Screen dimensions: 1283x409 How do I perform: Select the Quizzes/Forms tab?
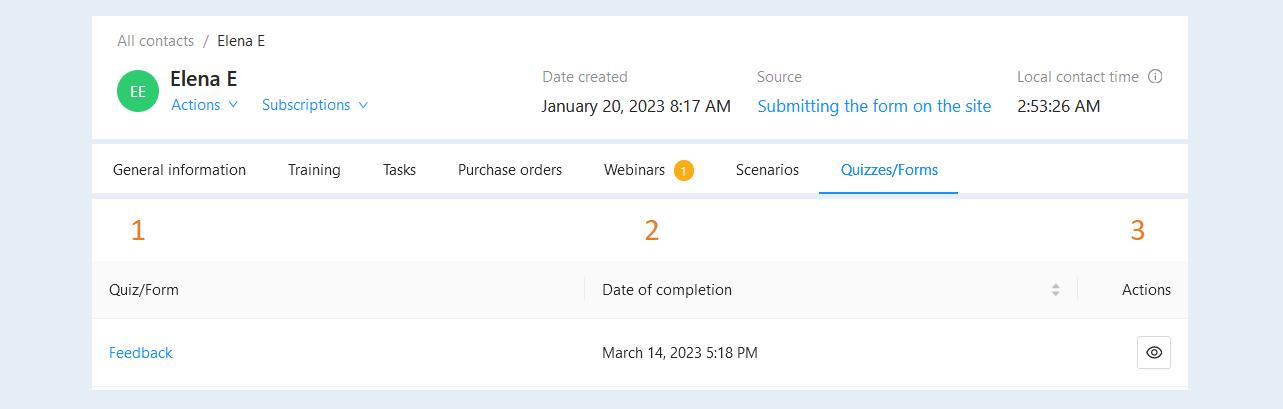pos(889,170)
